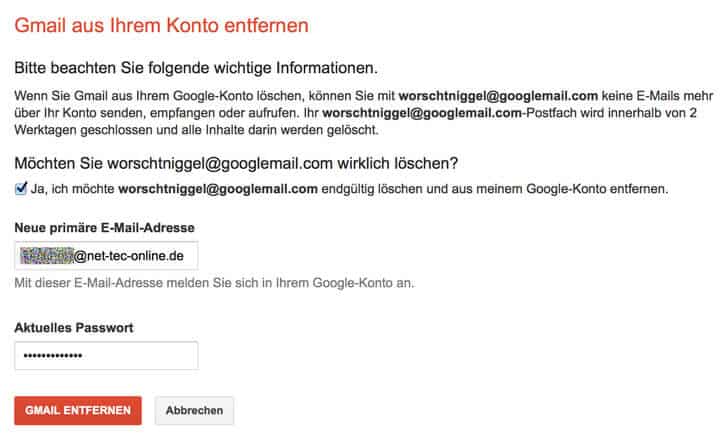Viewport: 726px width, 445px height.
Task: Focus the Neue primäre E-Mail-Adresse input field
Action: (106, 256)
